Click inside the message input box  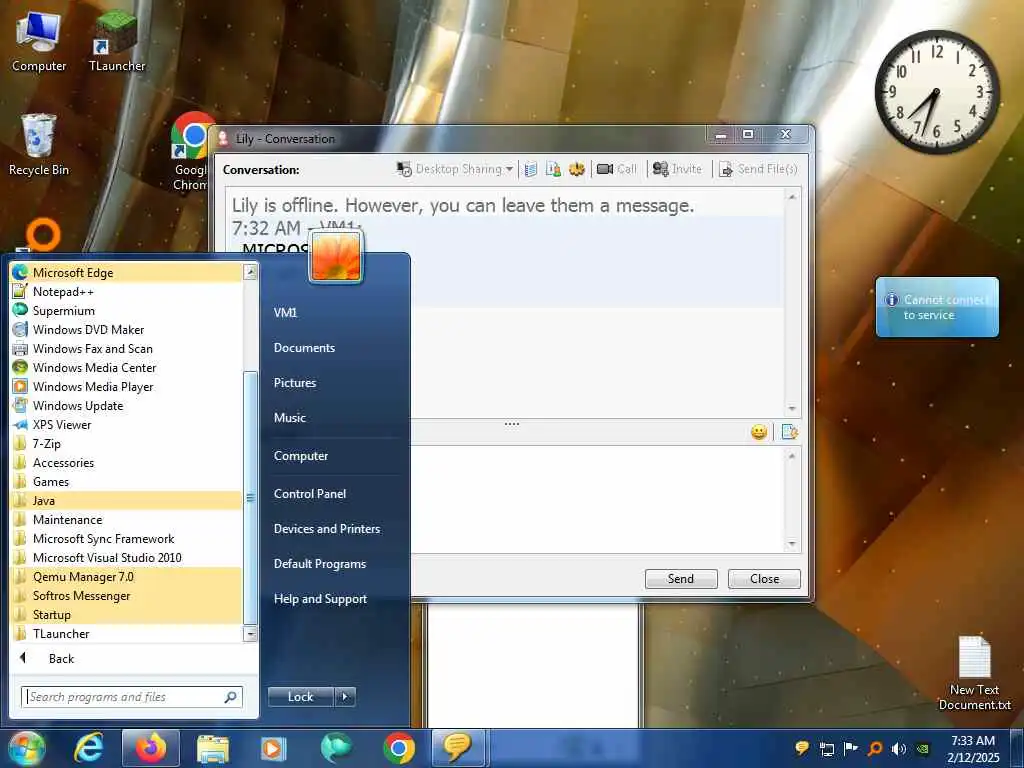click(598, 500)
